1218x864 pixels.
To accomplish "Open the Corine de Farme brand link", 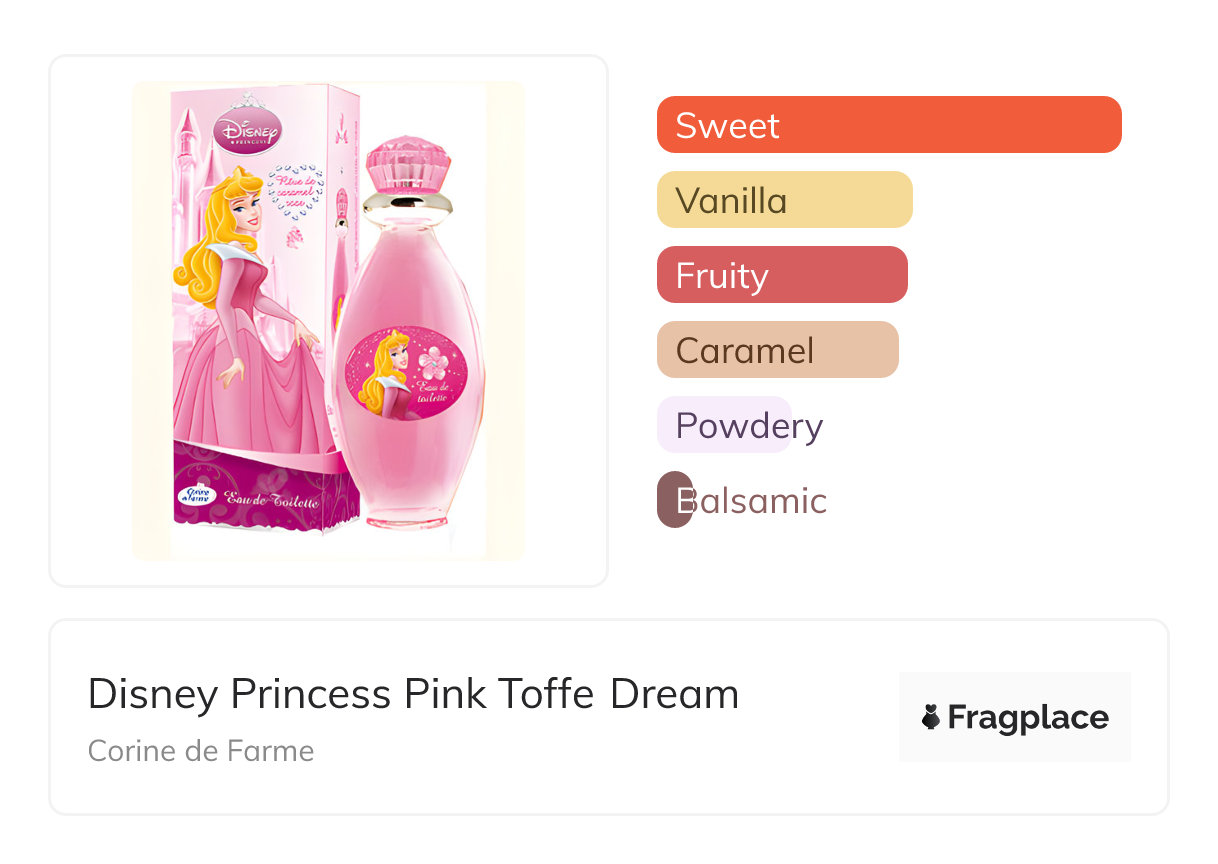I will [201, 750].
